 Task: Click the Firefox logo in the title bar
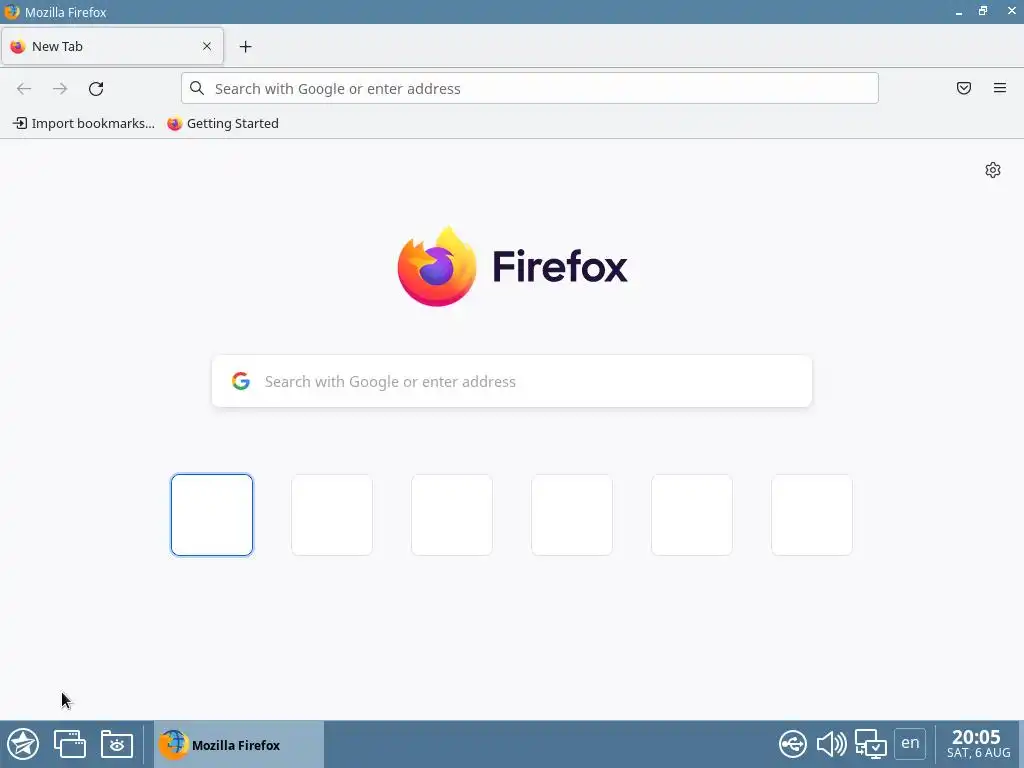pyautogui.click(x=12, y=12)
